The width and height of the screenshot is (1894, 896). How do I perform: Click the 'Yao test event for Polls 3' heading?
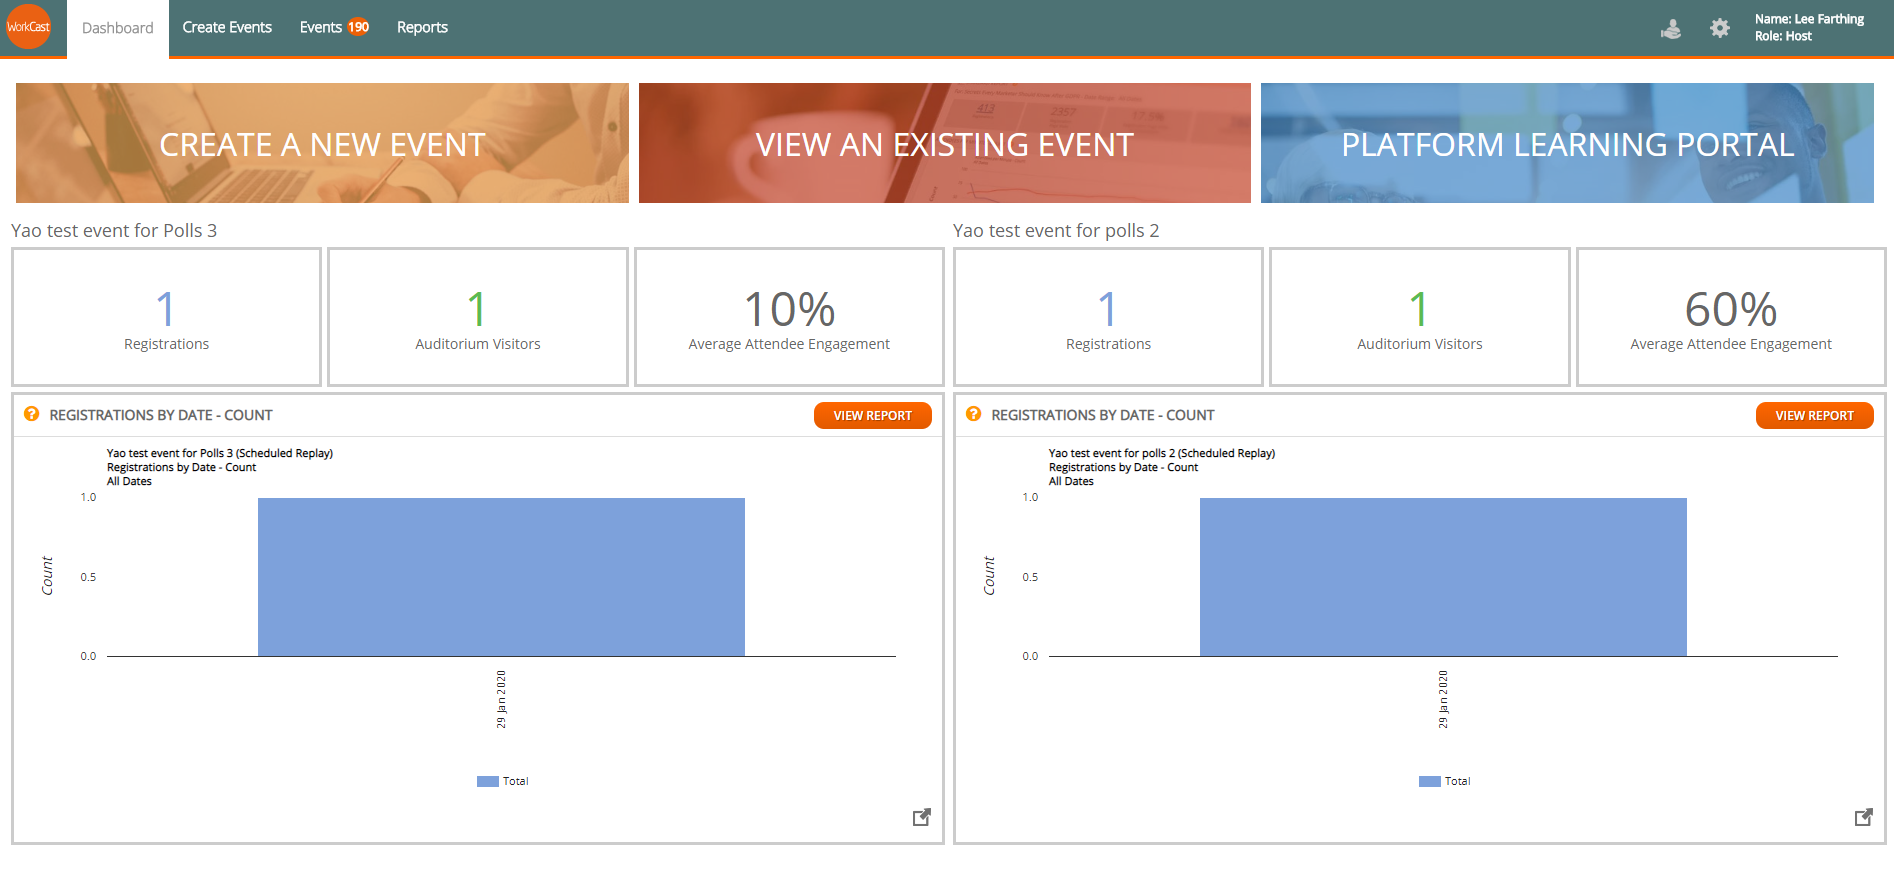click(x=114, y=231)
